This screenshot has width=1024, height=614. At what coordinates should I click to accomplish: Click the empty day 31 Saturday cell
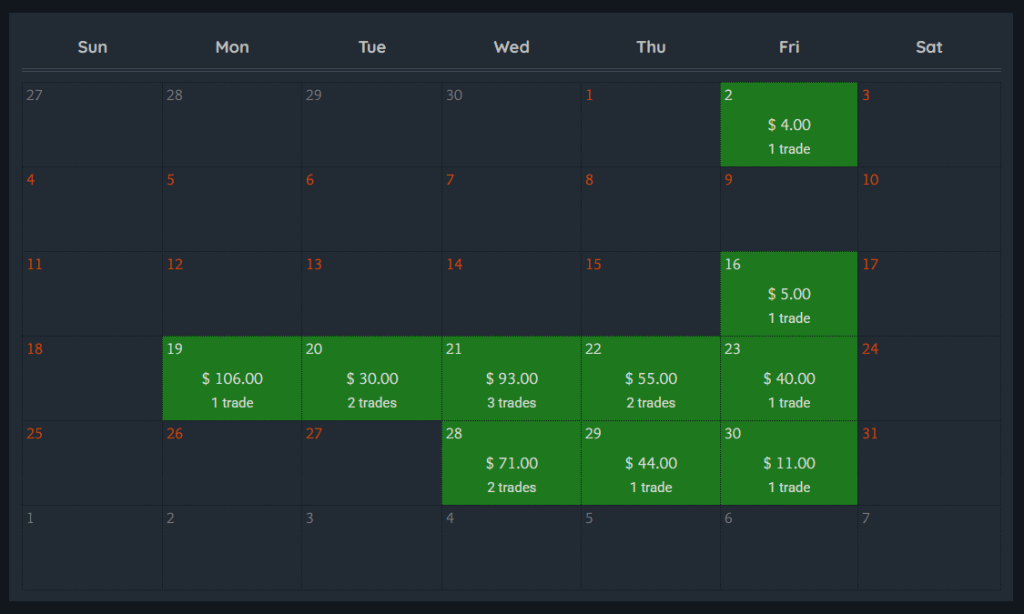tap(929, 463)
